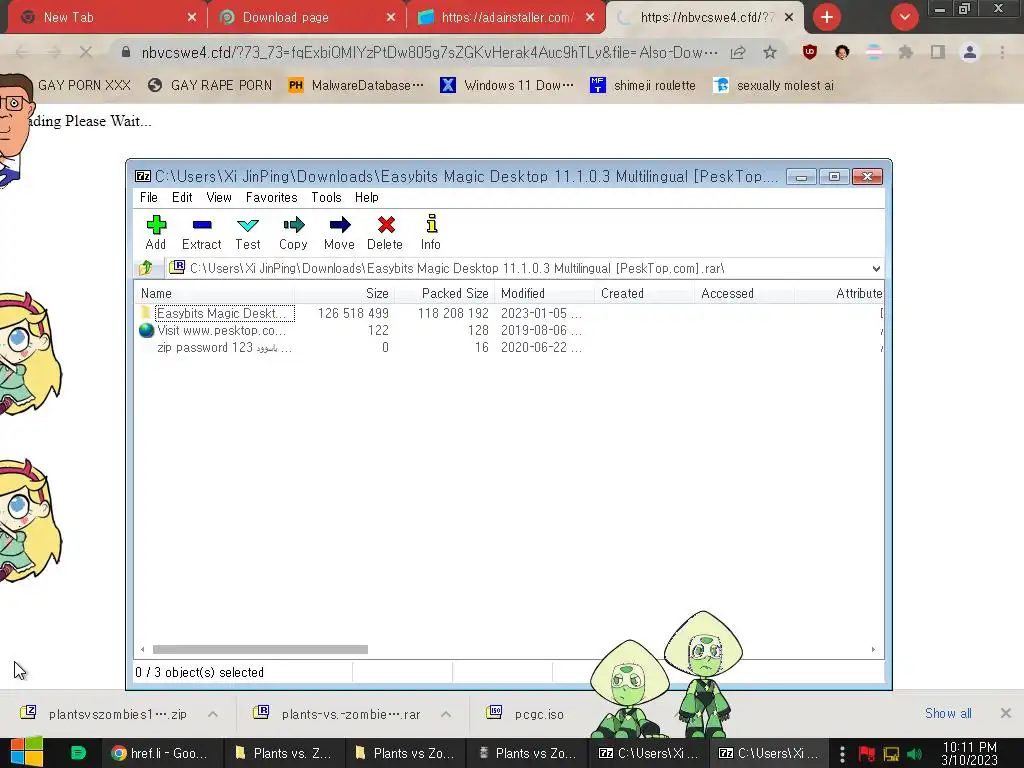
Task: Click the browser address bar URL
Action: pos(429,52)
